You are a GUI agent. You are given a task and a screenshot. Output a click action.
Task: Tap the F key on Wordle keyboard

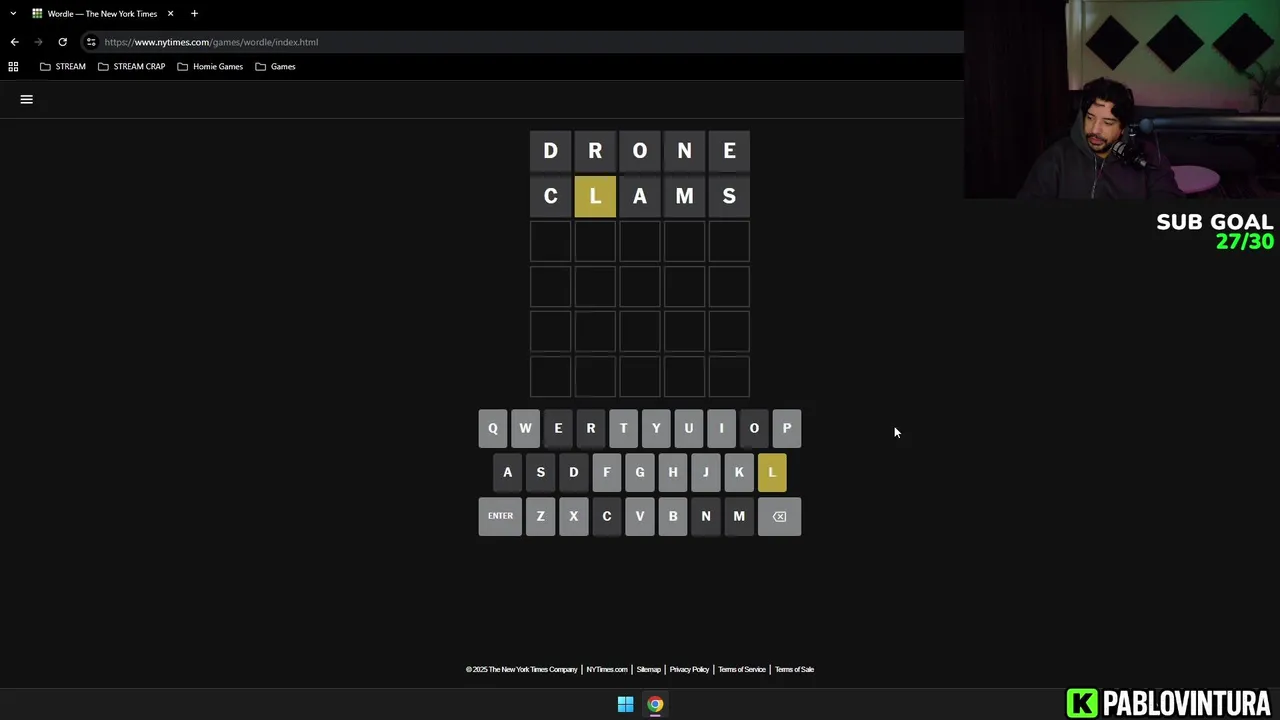click(x=606, y=472)
